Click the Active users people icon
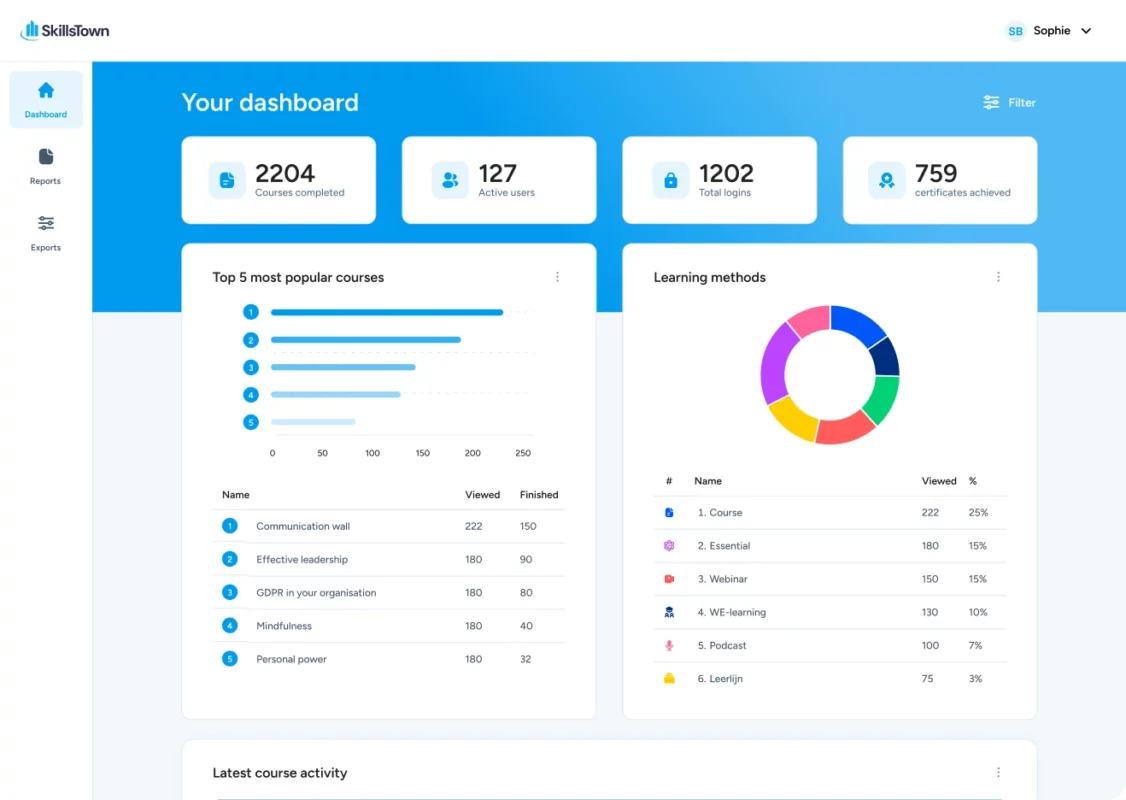The width and height of the screenshot is (1126, 800). click(x=450, y=181)
